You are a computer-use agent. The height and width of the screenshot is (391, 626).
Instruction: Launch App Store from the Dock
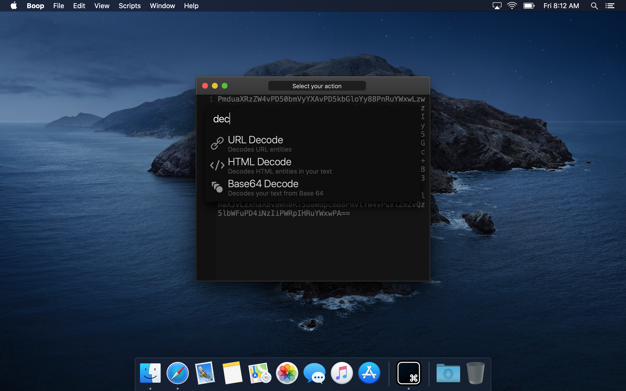369,373
